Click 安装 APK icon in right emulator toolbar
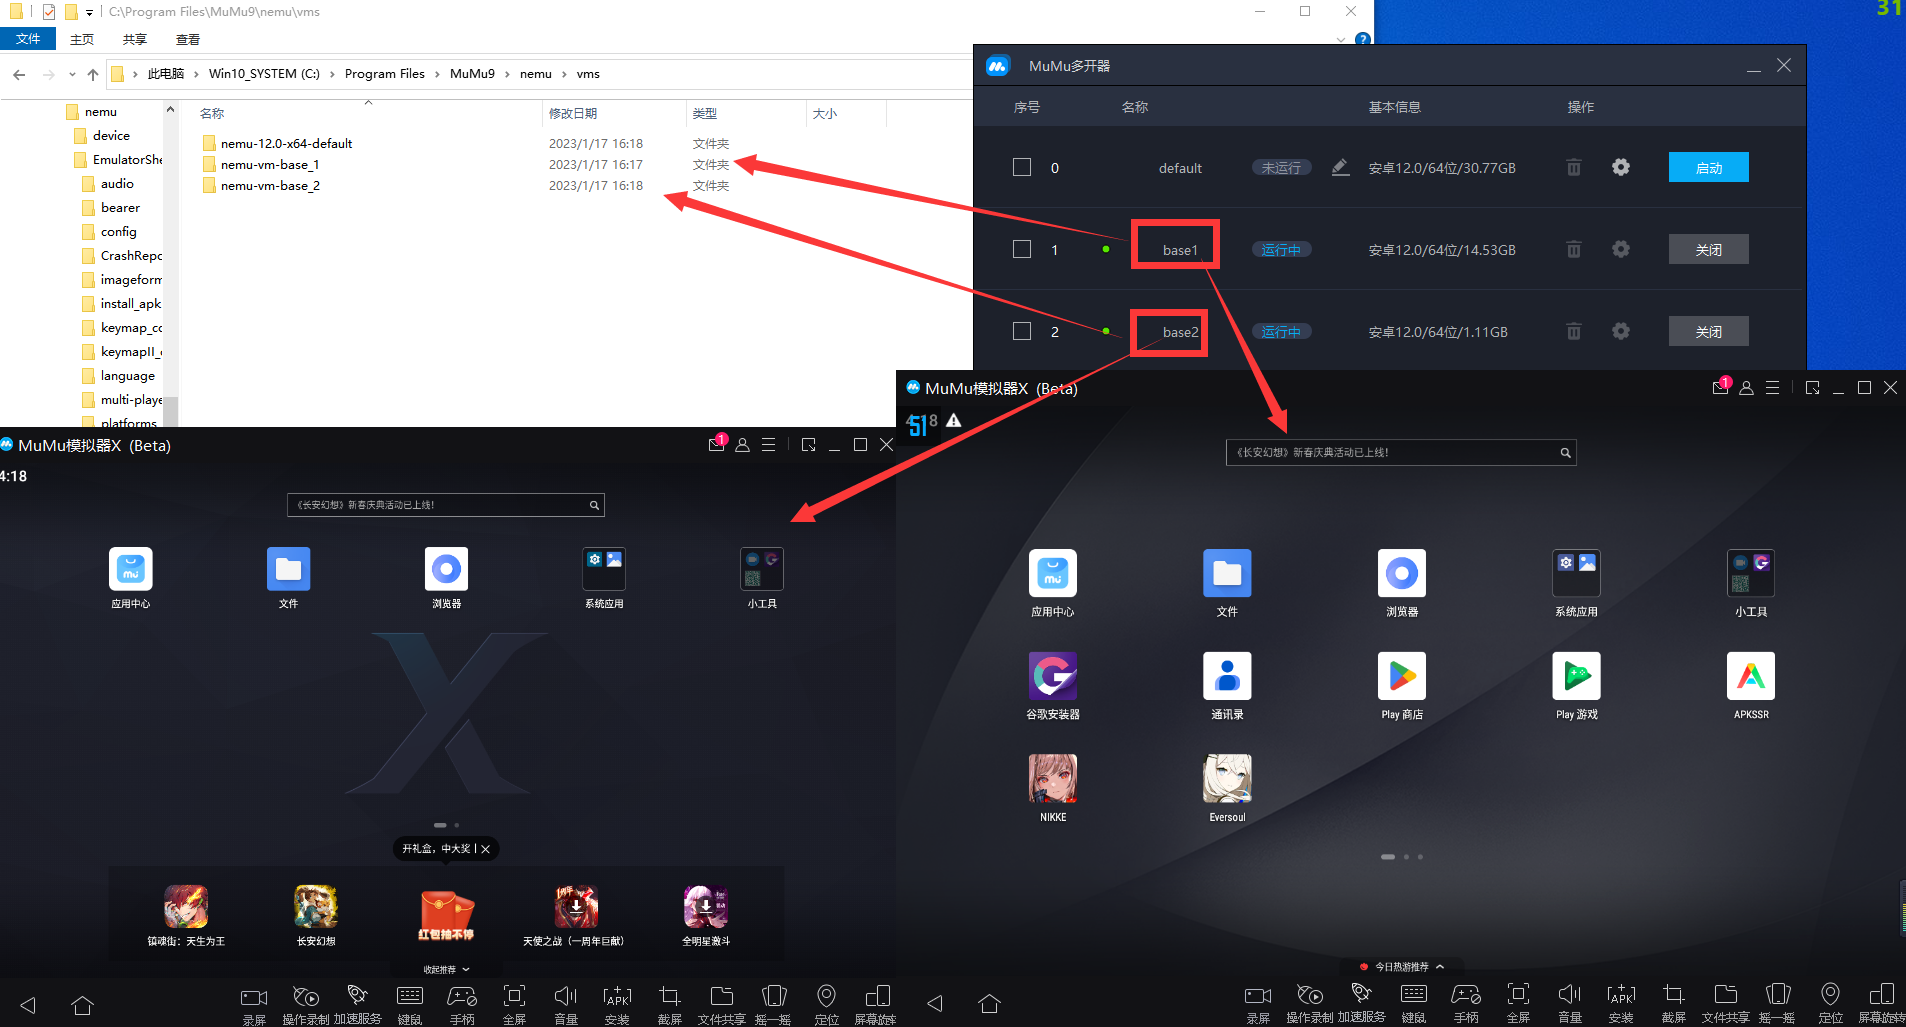Screen dimensions: 1906x1027 click(1621, 995)
